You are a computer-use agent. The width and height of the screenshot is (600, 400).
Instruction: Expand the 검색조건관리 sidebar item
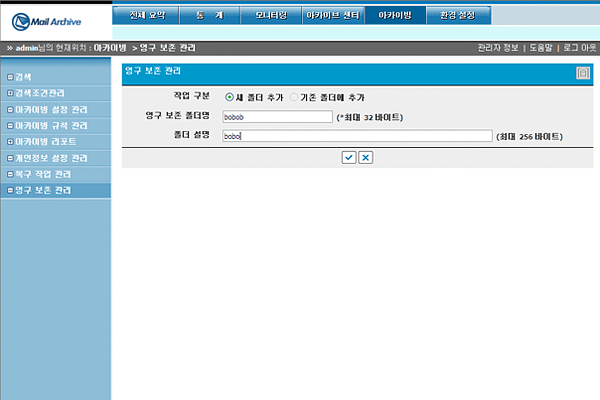[x=40, y=93]
